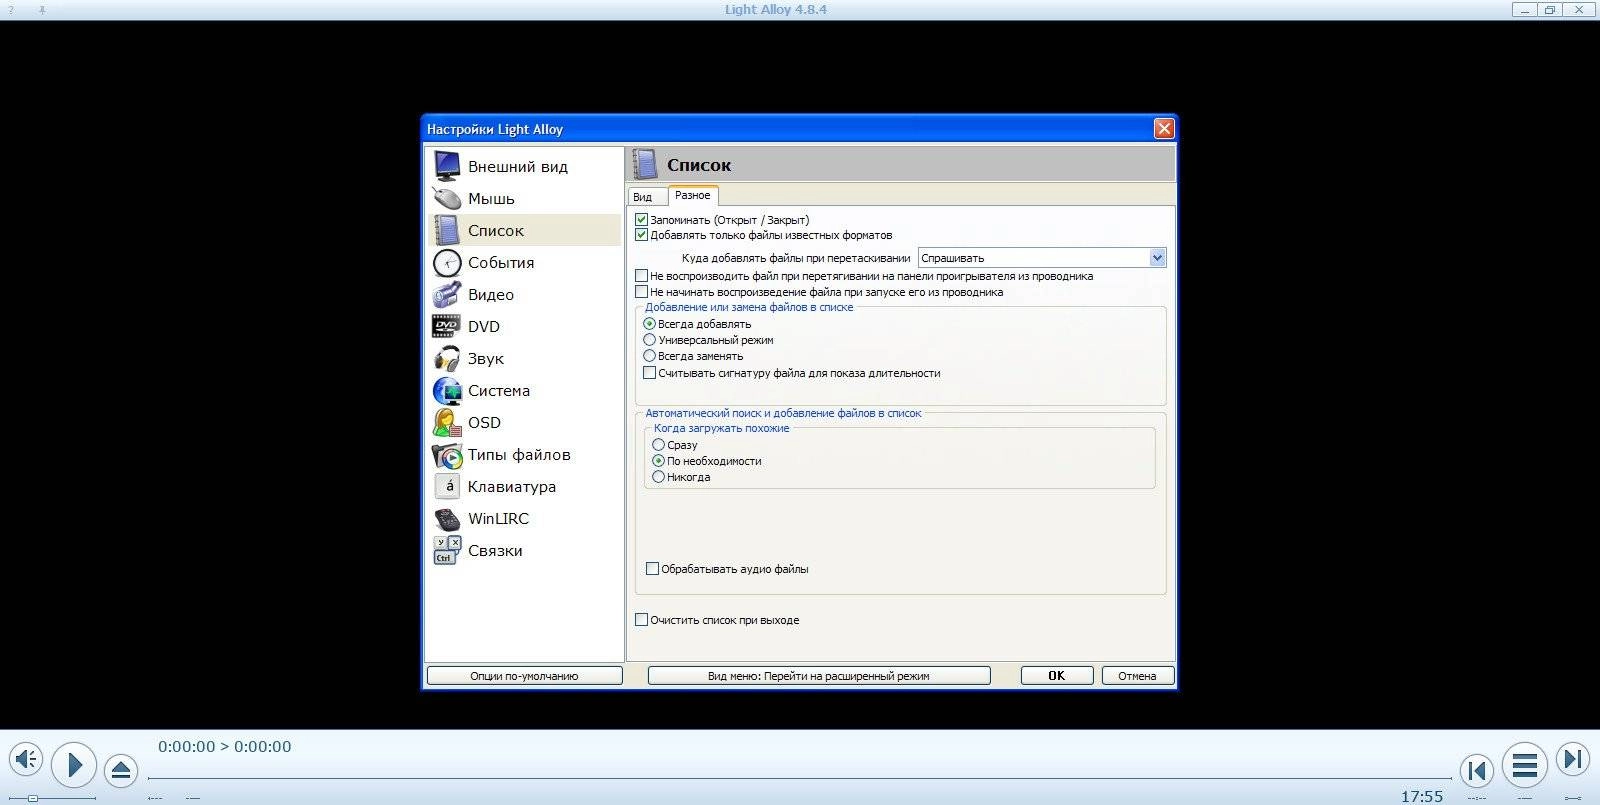Click the help question mark in the title bar

(x=10, y=9)
